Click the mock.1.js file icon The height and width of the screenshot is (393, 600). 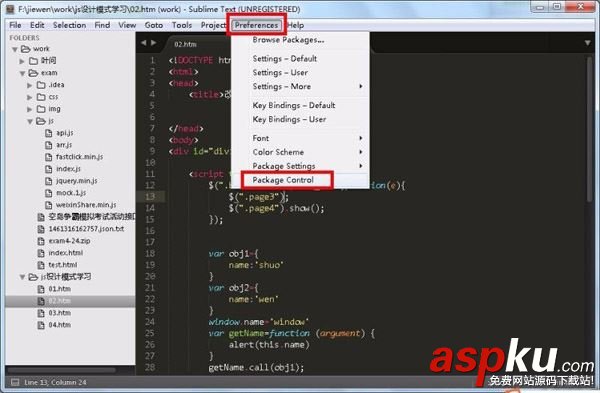click(49, 193)
